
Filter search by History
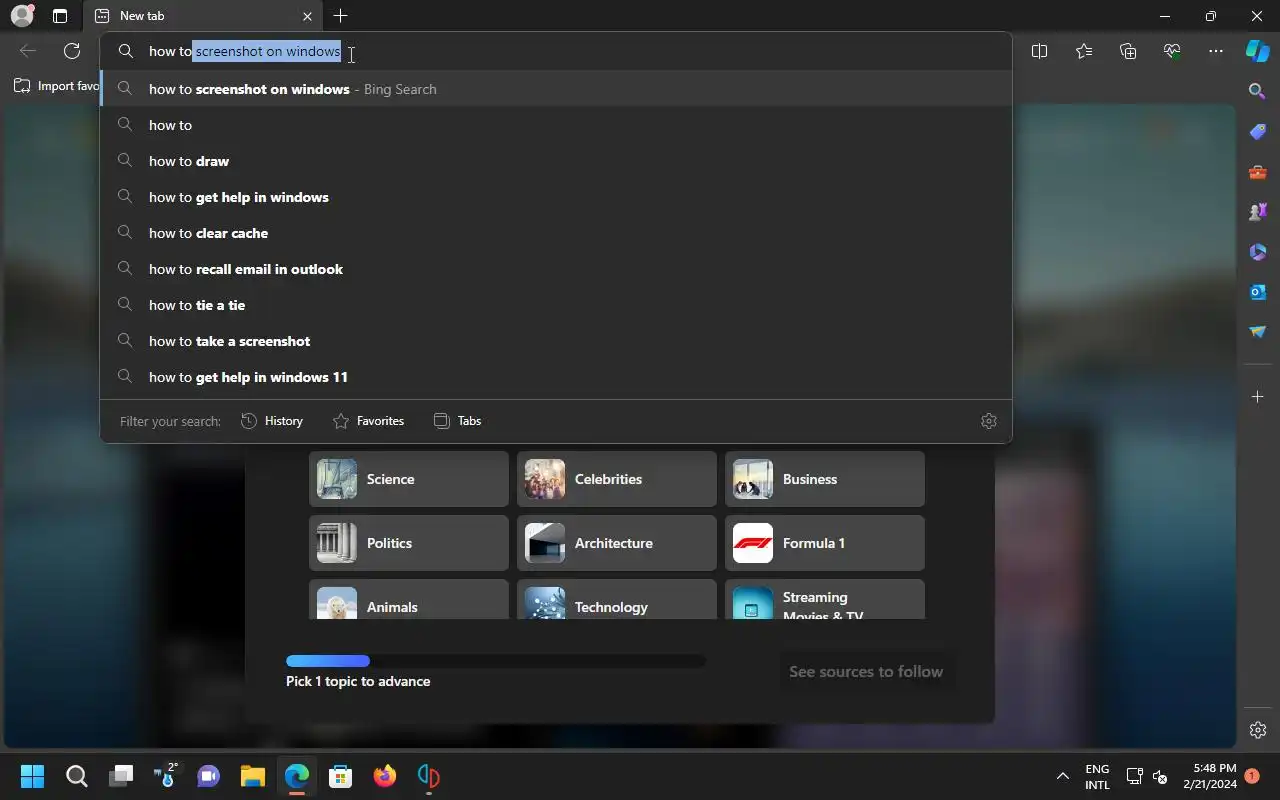coord(272,421)
